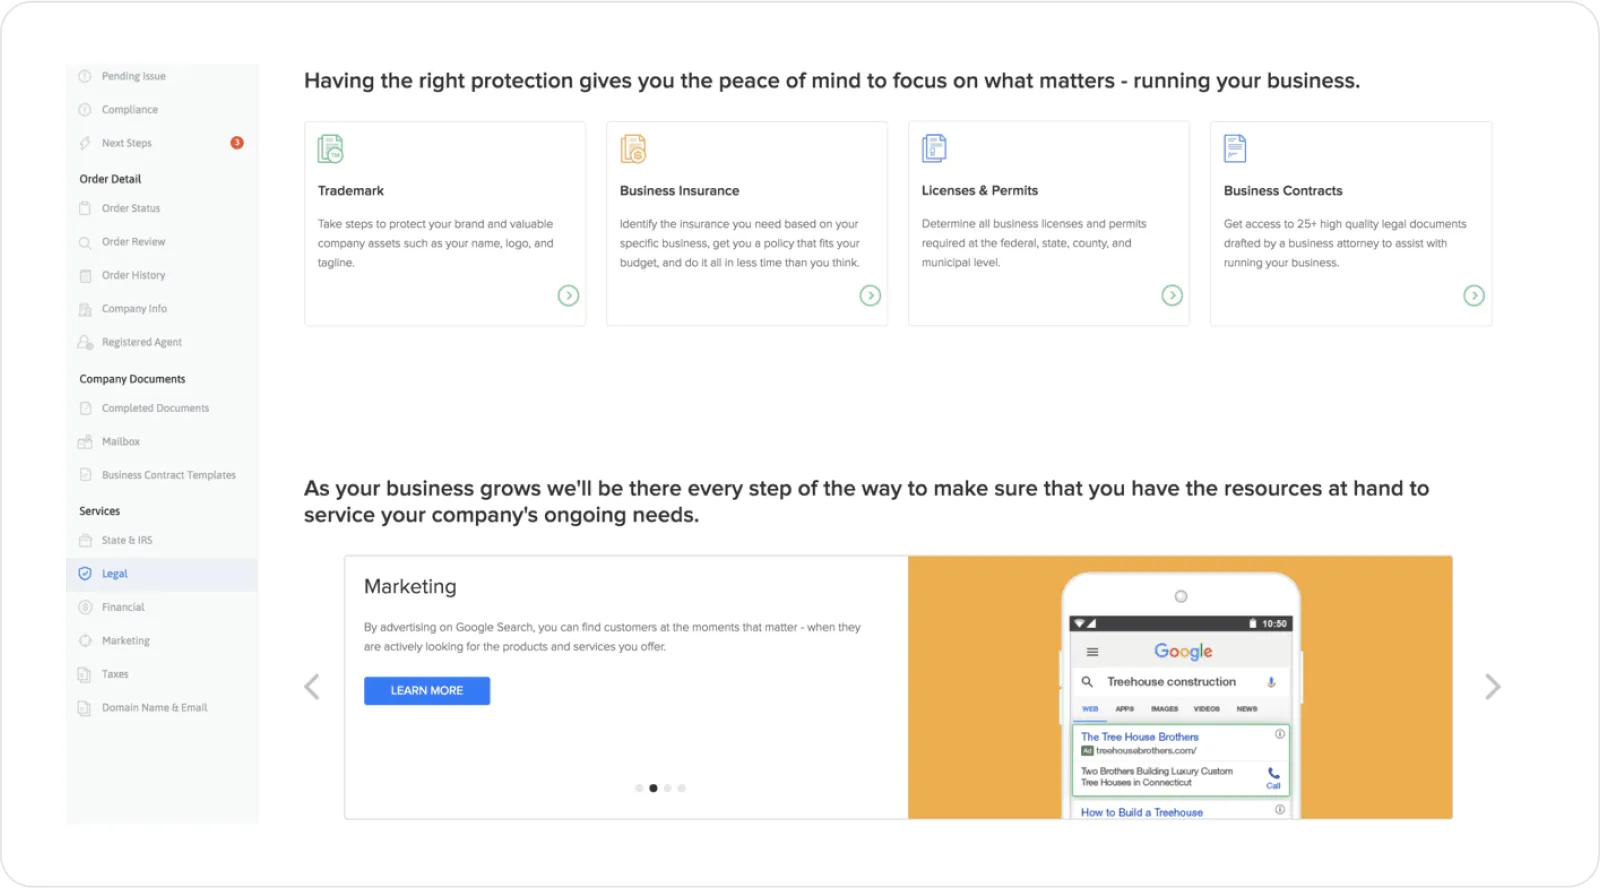Click the microphone icon in Google search mockup
This screenshot has height=888, width=1600.
click(x=1271, y=682)
